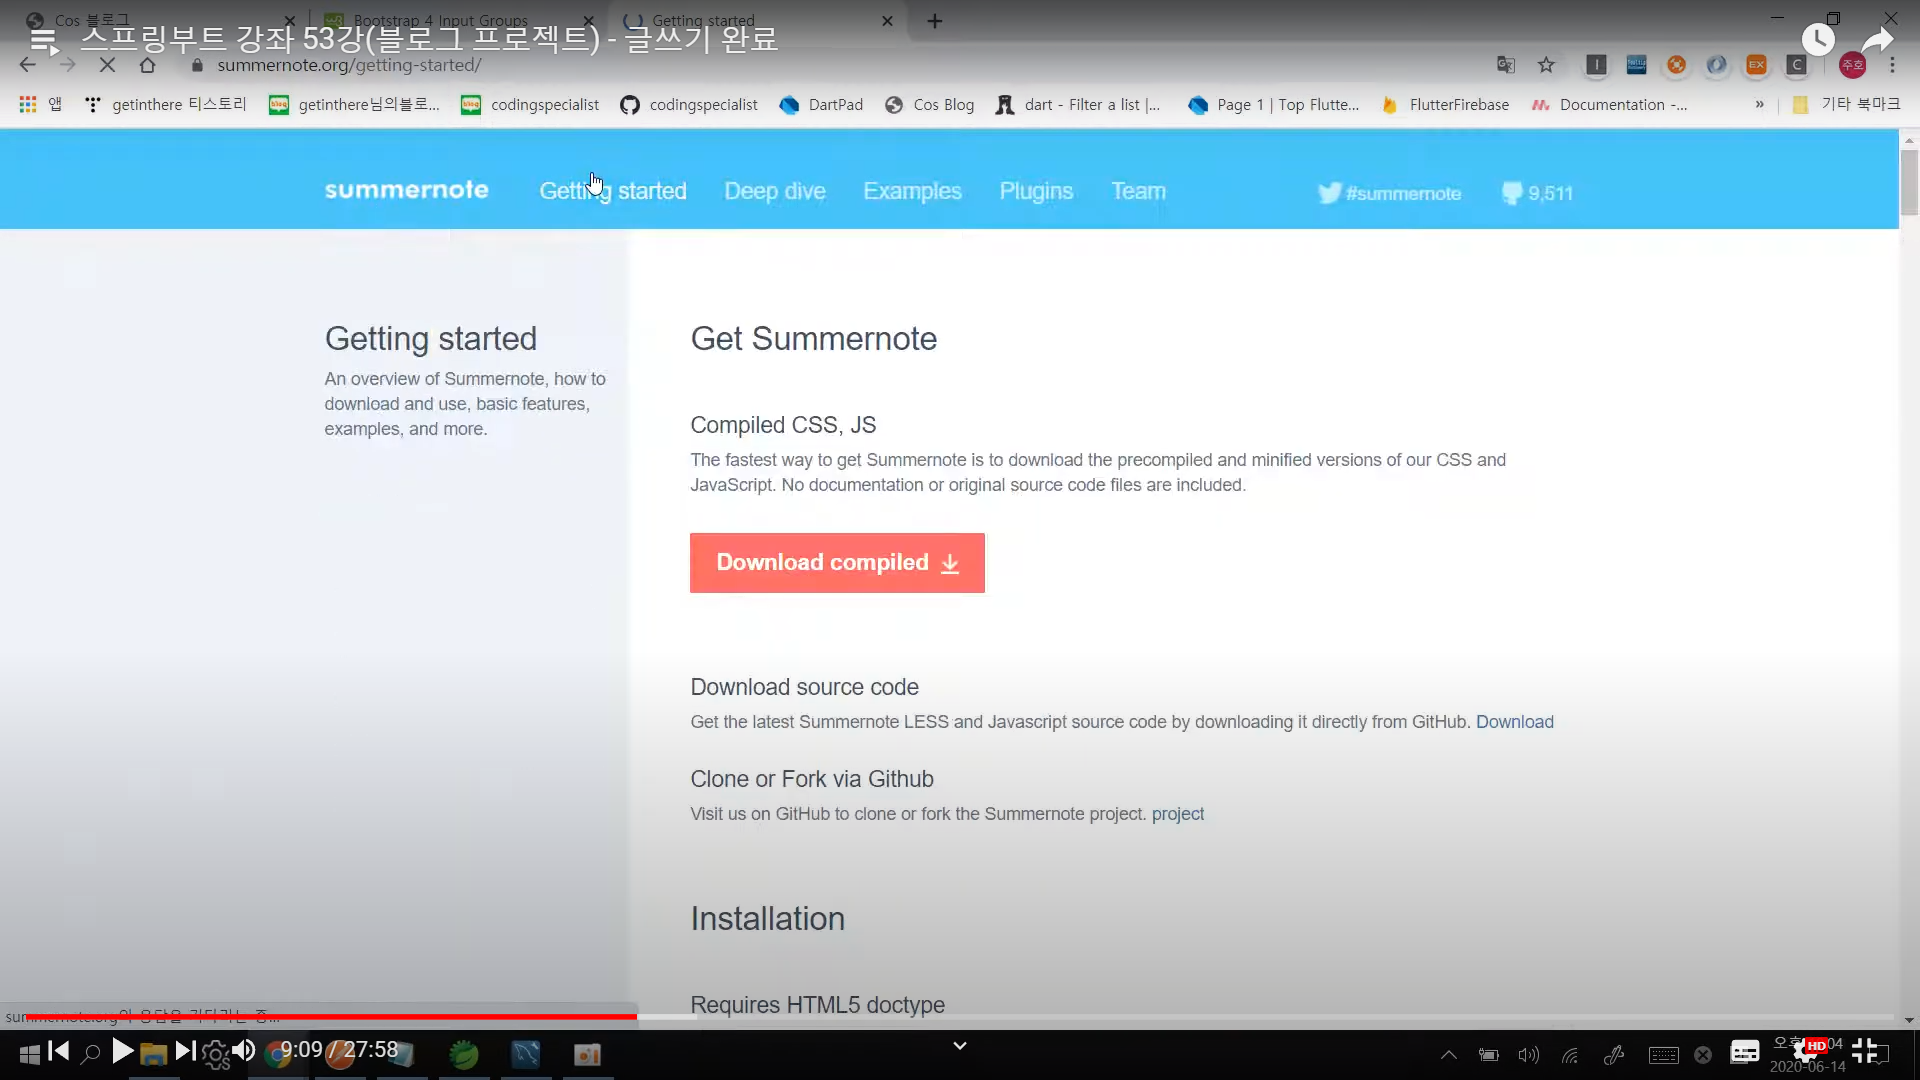
Task: Close the 'Getting started' tab
Action: pyautogui.click(x=887, y=21)
